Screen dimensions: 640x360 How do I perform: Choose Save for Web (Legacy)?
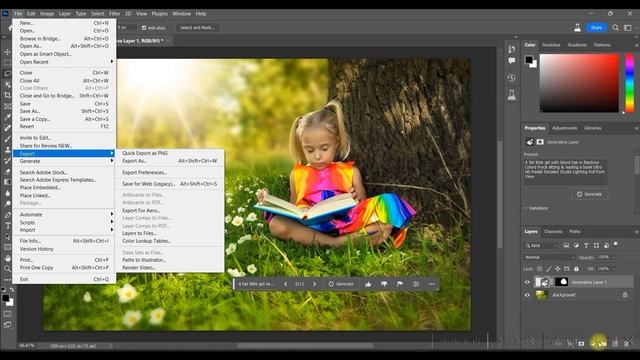click(170, 184)
